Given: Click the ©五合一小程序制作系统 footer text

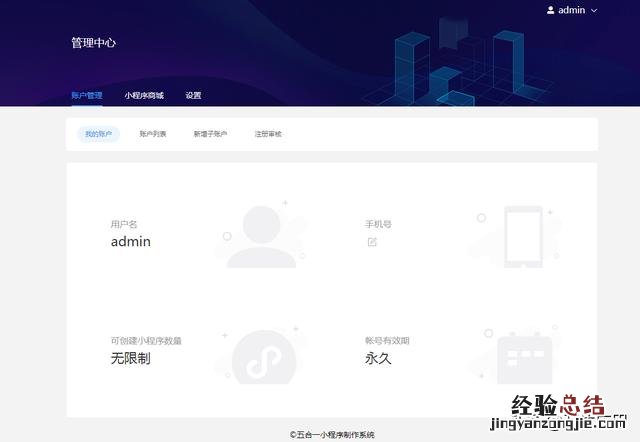Looking at the screenshot, I should [332, 435].
